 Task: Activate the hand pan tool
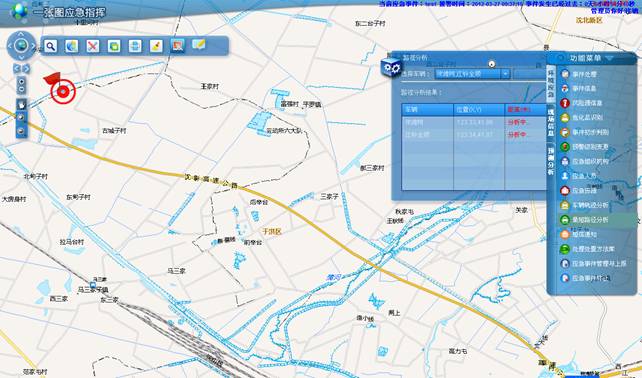point(22,105)
